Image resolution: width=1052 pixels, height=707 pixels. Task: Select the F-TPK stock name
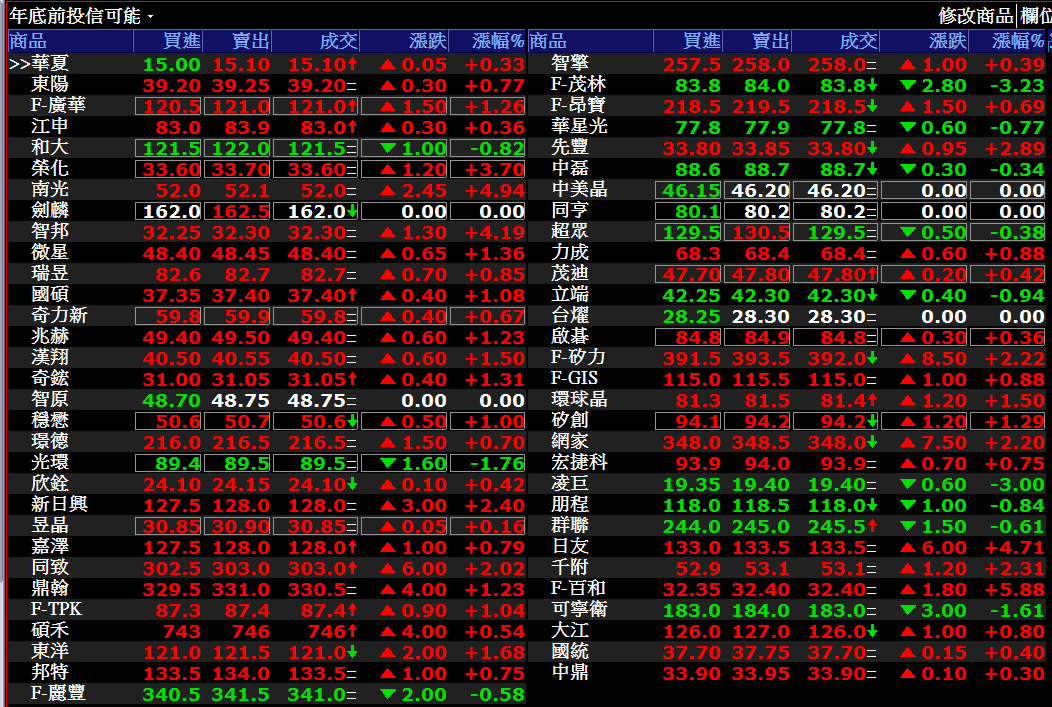coord(56,610)
